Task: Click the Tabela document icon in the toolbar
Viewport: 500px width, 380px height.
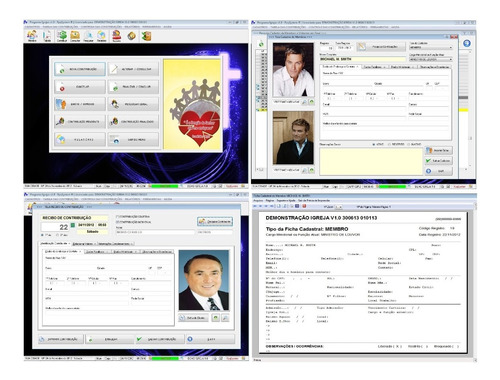Action: [47, 36]
